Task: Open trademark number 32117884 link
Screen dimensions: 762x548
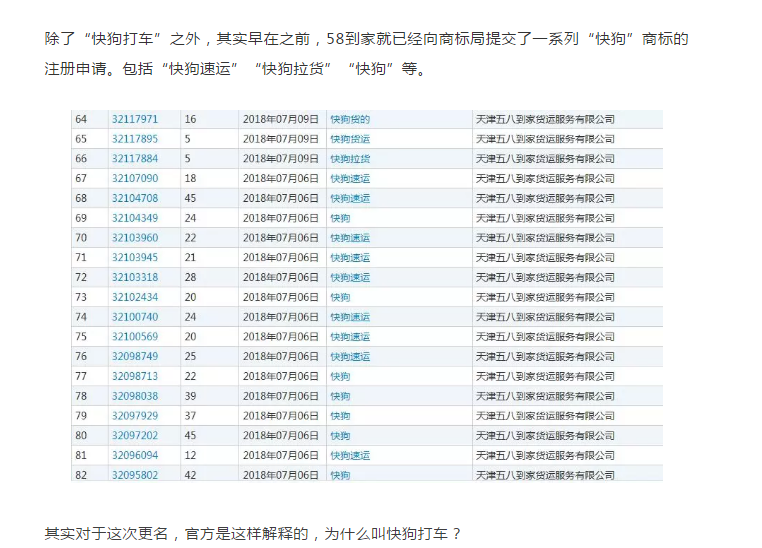Action: point(135,159)
